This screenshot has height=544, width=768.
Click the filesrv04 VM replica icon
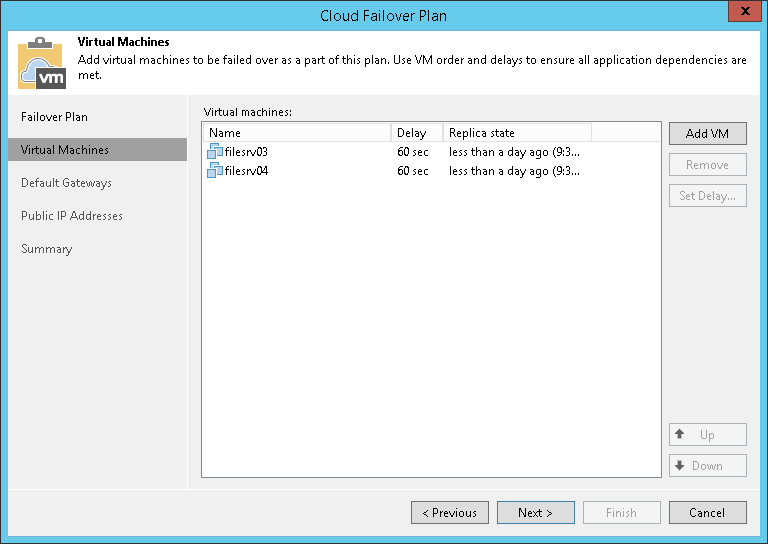coord(215,170)
